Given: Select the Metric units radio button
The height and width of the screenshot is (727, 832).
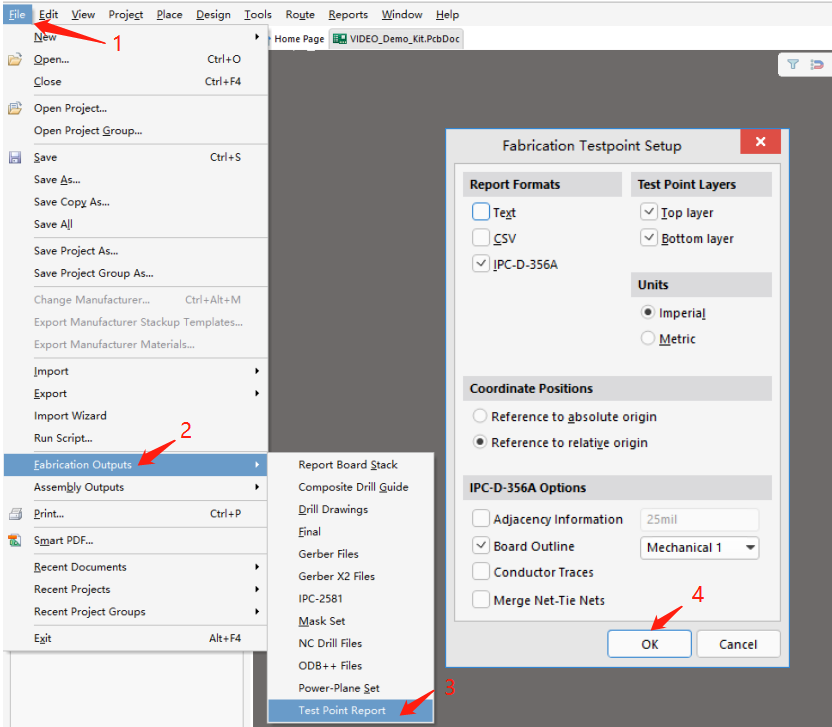Looking at the screenshot, I should pyautogui.click(x=648, y=339).
